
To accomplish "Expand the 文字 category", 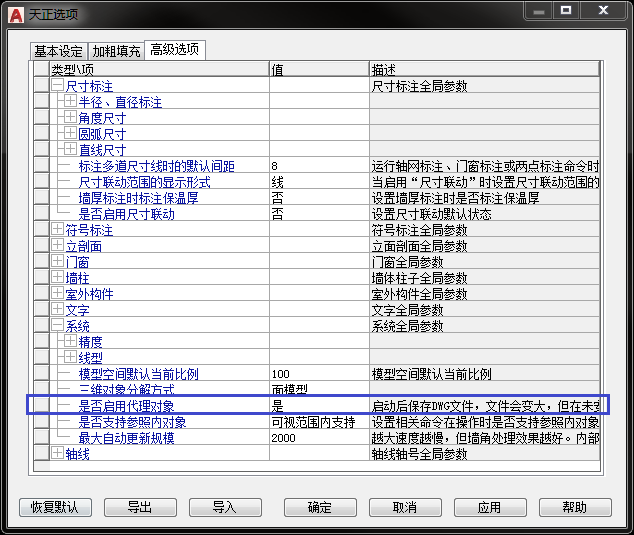I will 57,310.
